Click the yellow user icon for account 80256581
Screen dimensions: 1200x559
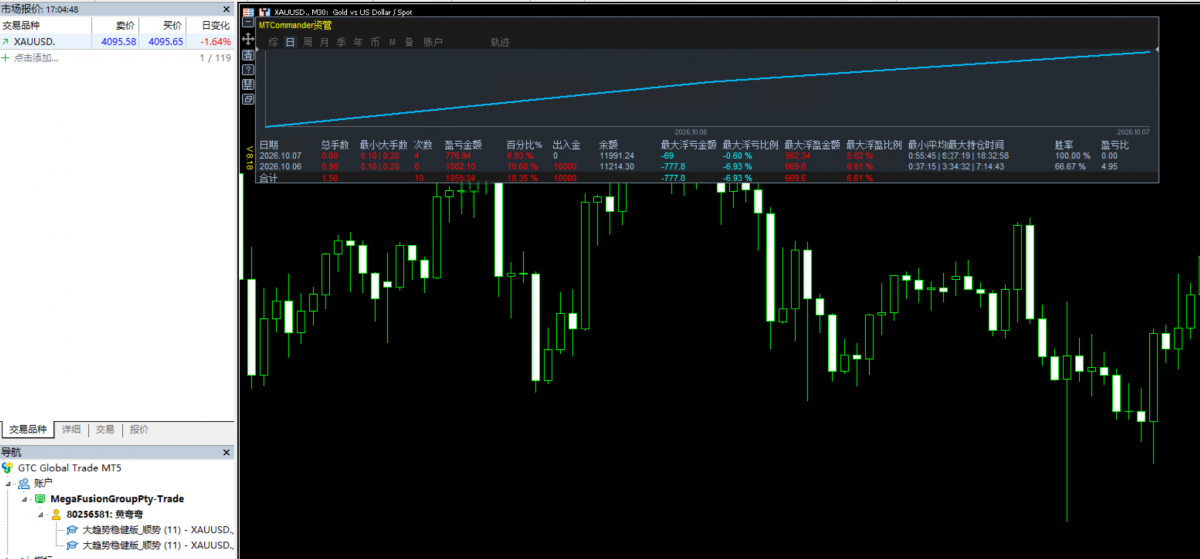click(57, 514)
